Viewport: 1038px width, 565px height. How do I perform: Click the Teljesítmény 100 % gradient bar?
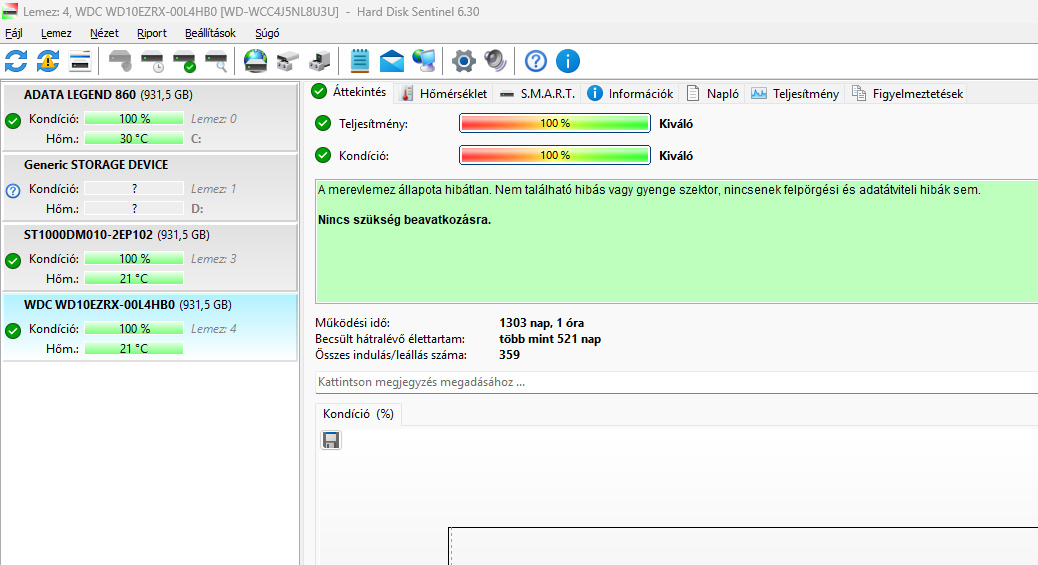[555, 123]
